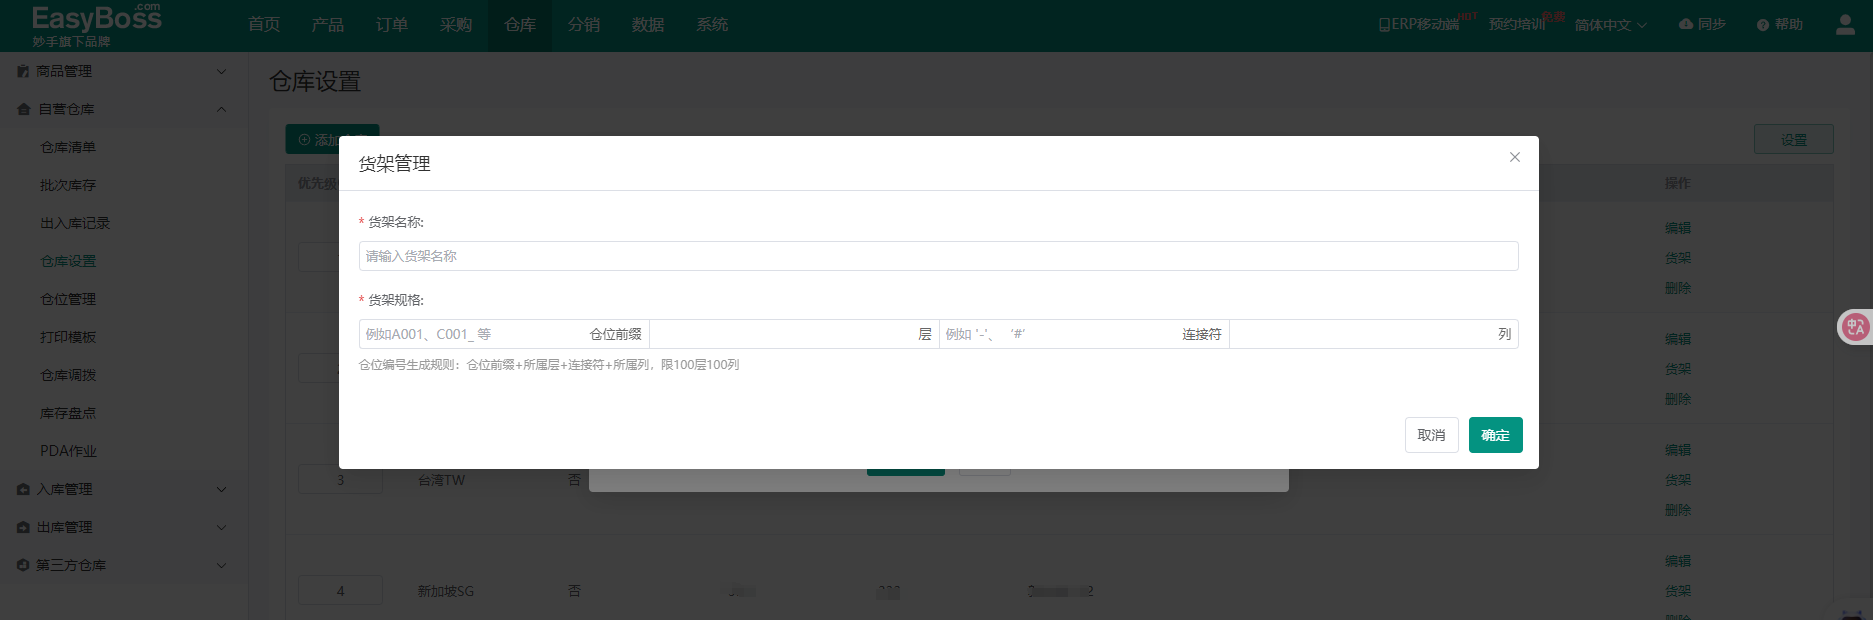Cancel with the 取消 button
The width and height of the screenshot is (1873, 620).
tap(1431, 435)
